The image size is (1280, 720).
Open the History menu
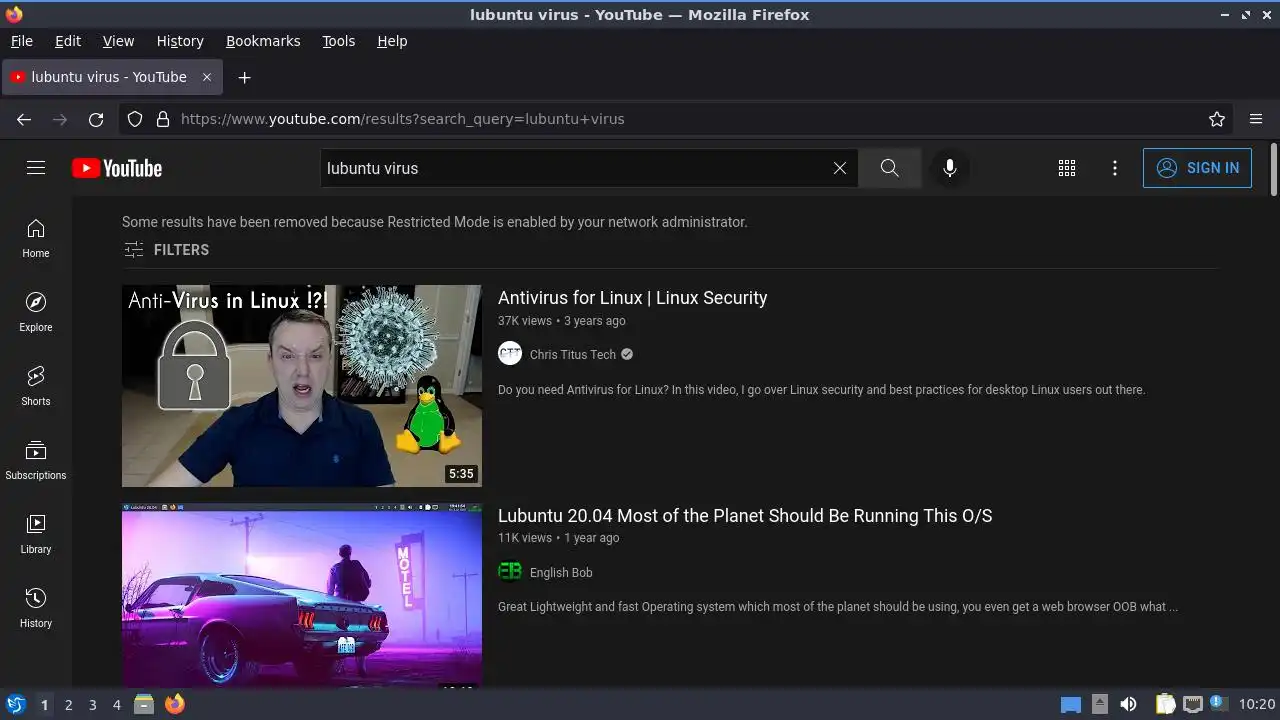[180, 41]
